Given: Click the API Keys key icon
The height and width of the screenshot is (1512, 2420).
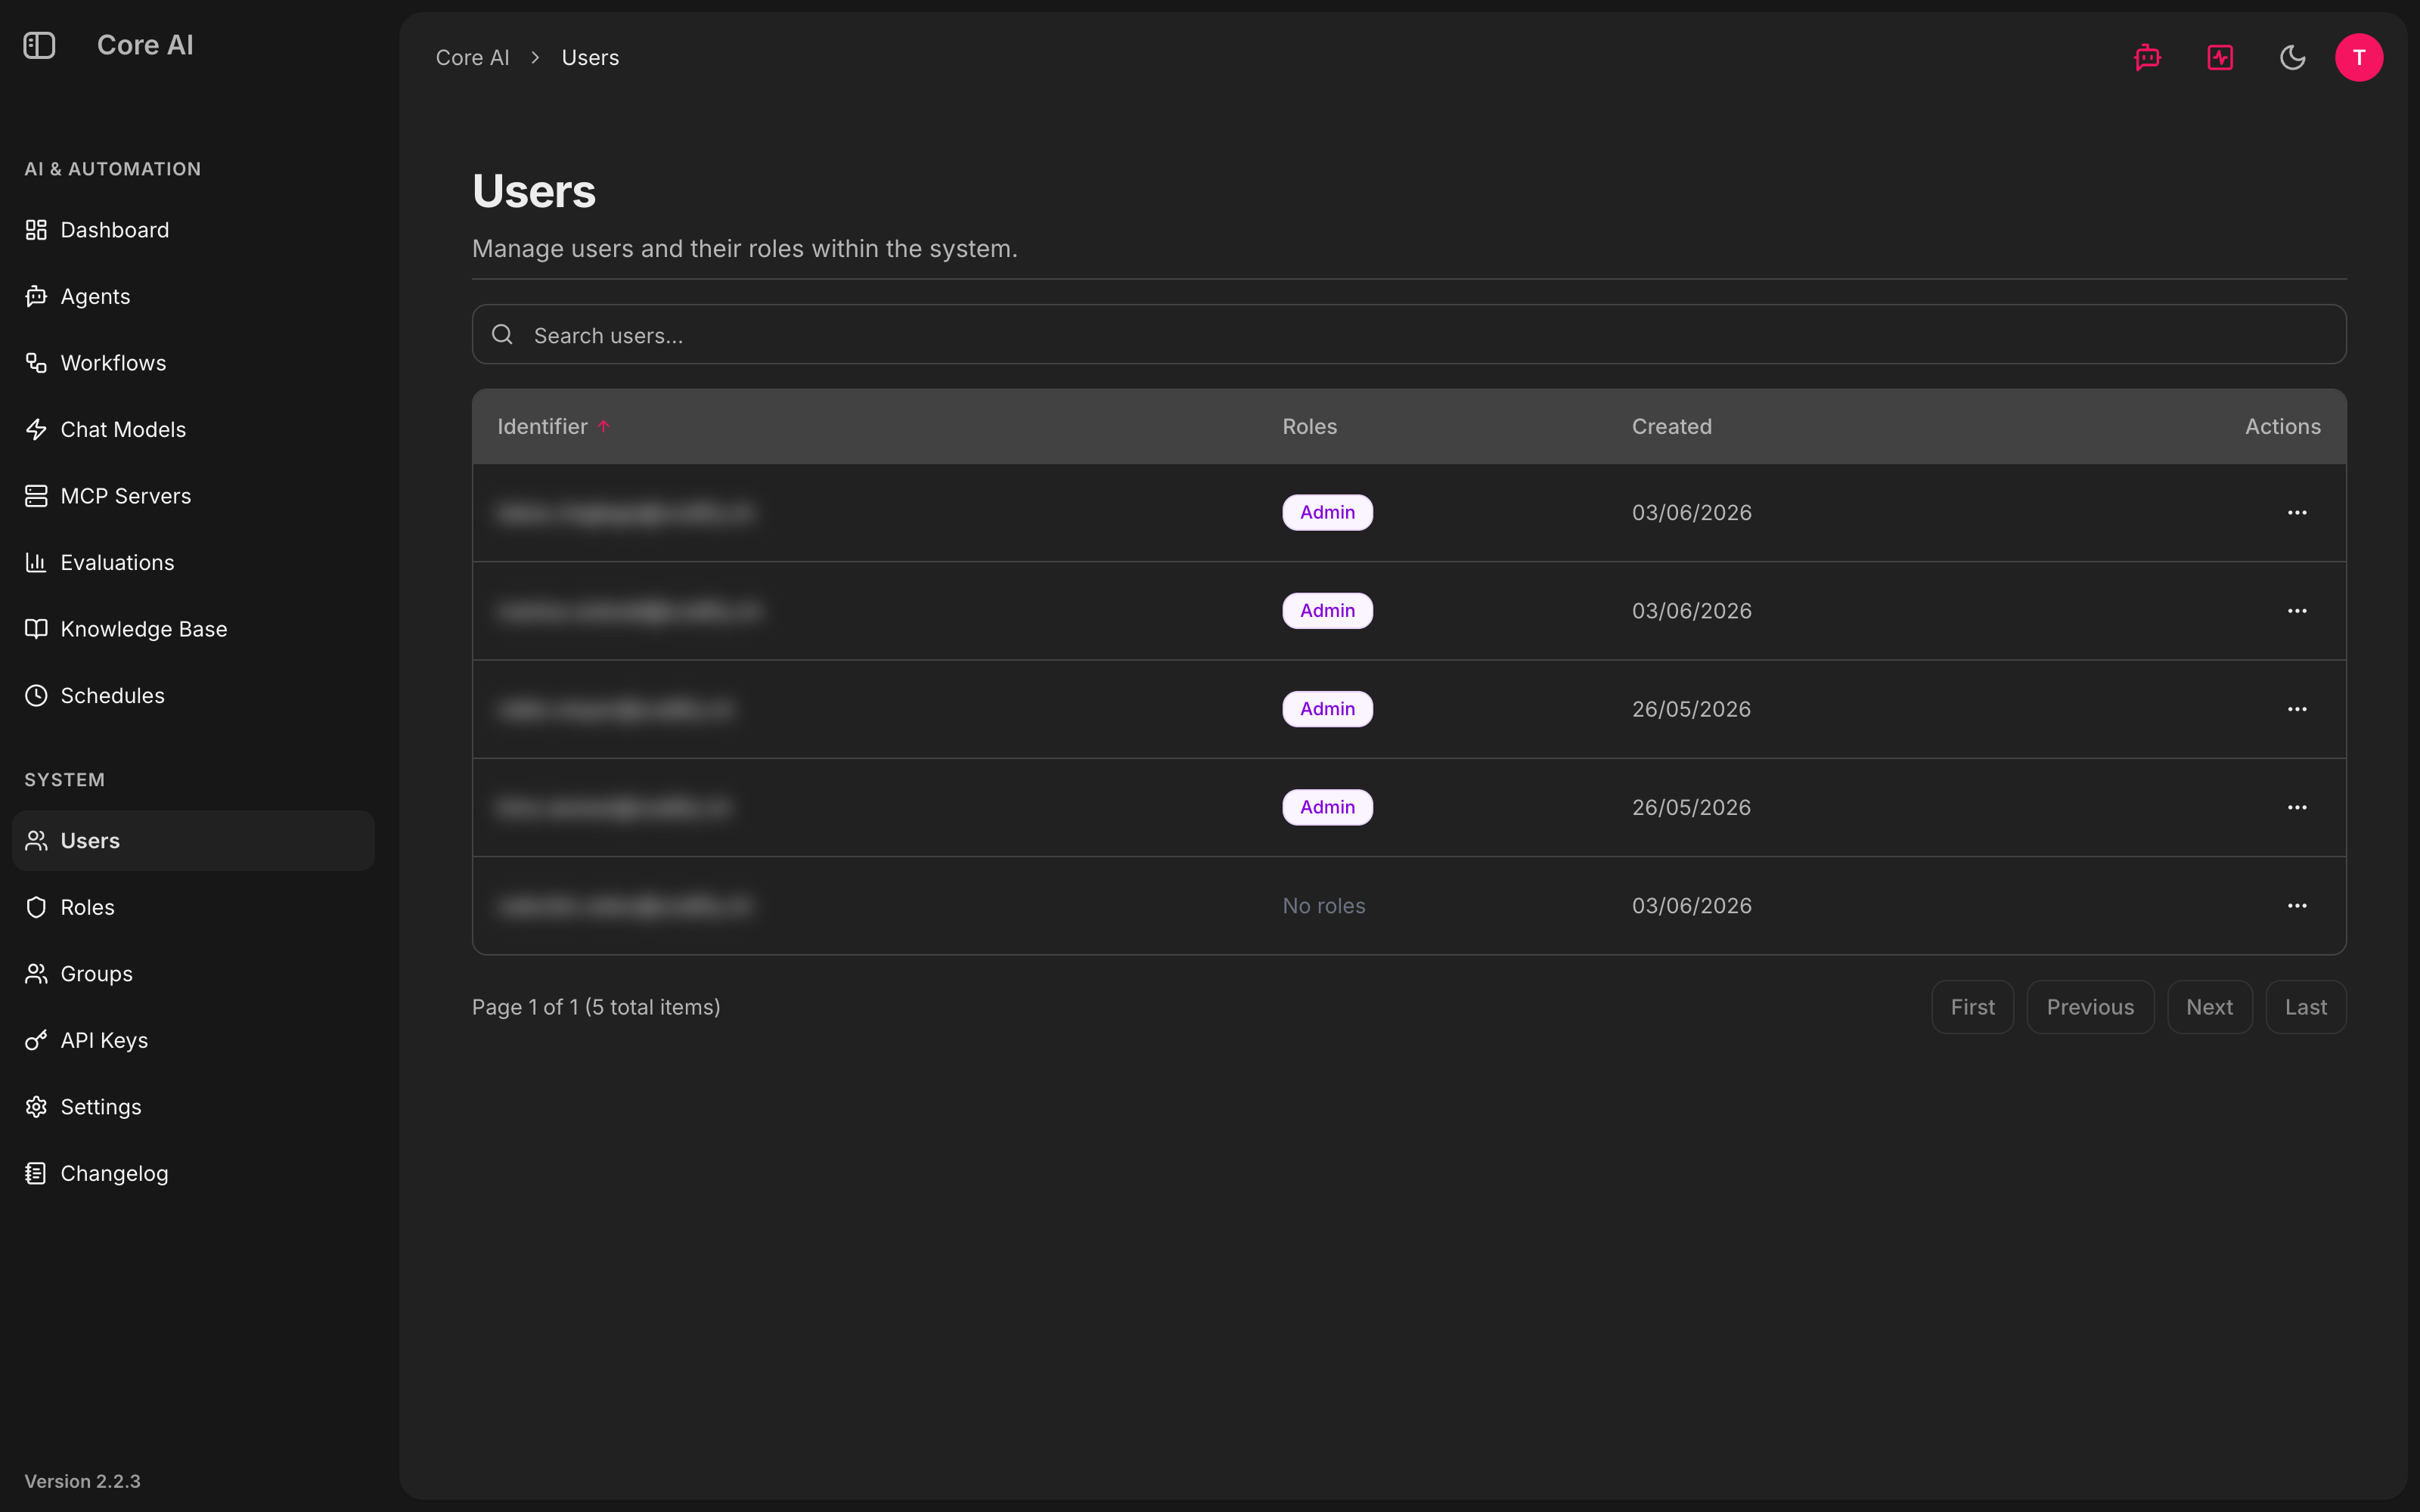Looking at the screenshot, I should (36, 1040).
